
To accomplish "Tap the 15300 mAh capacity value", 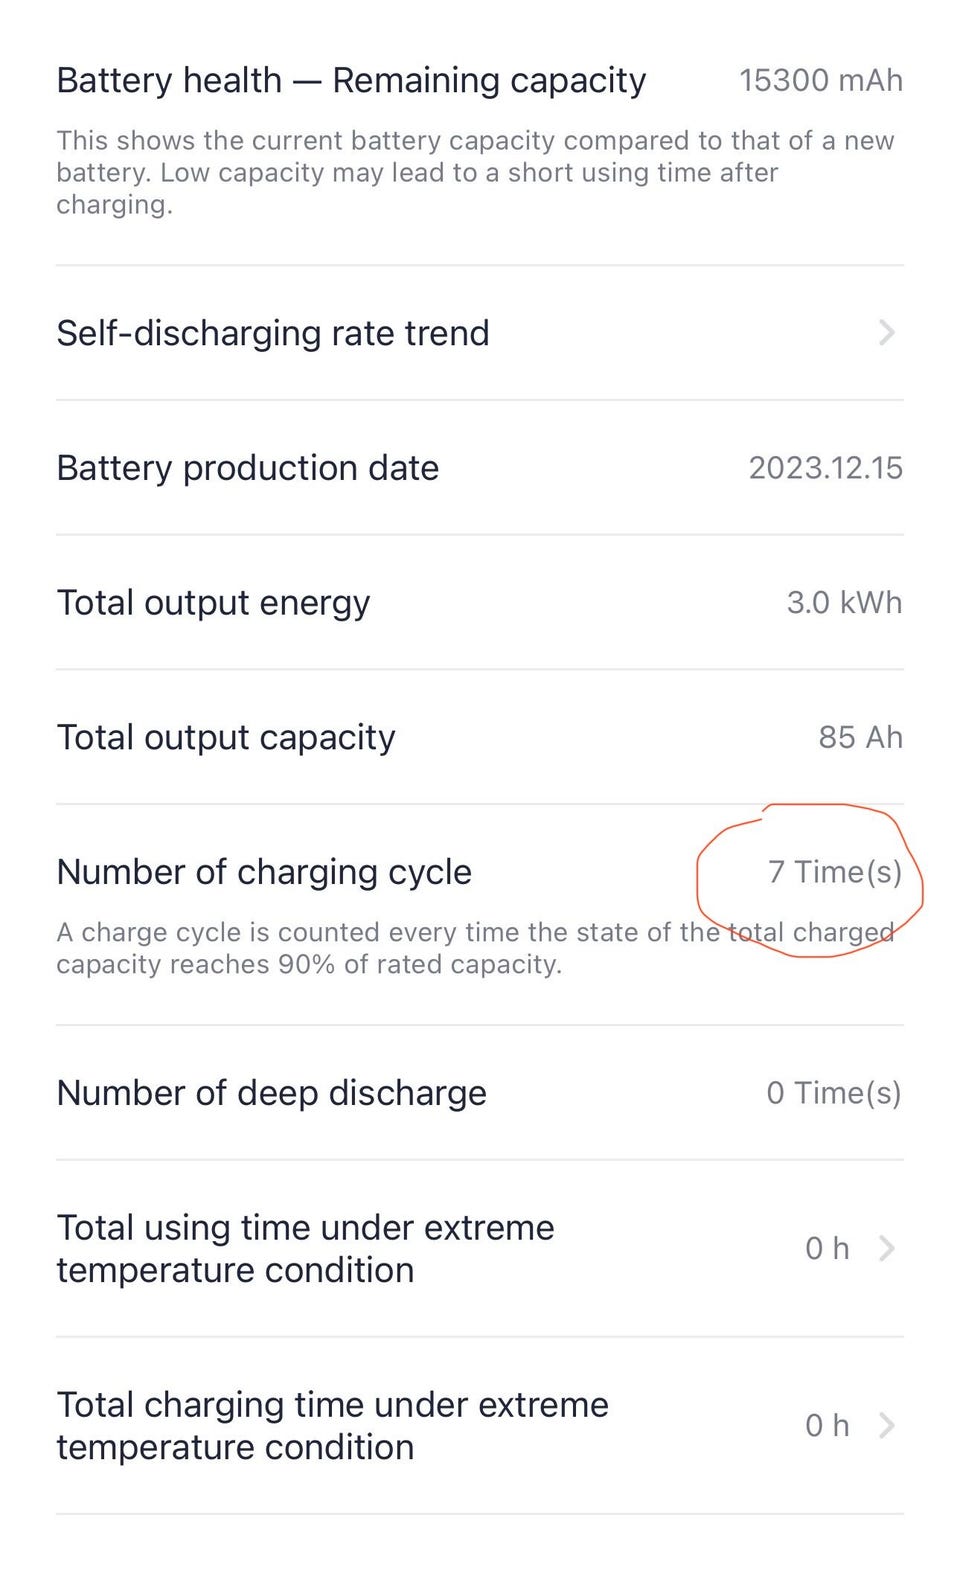I will pos(820,80).
